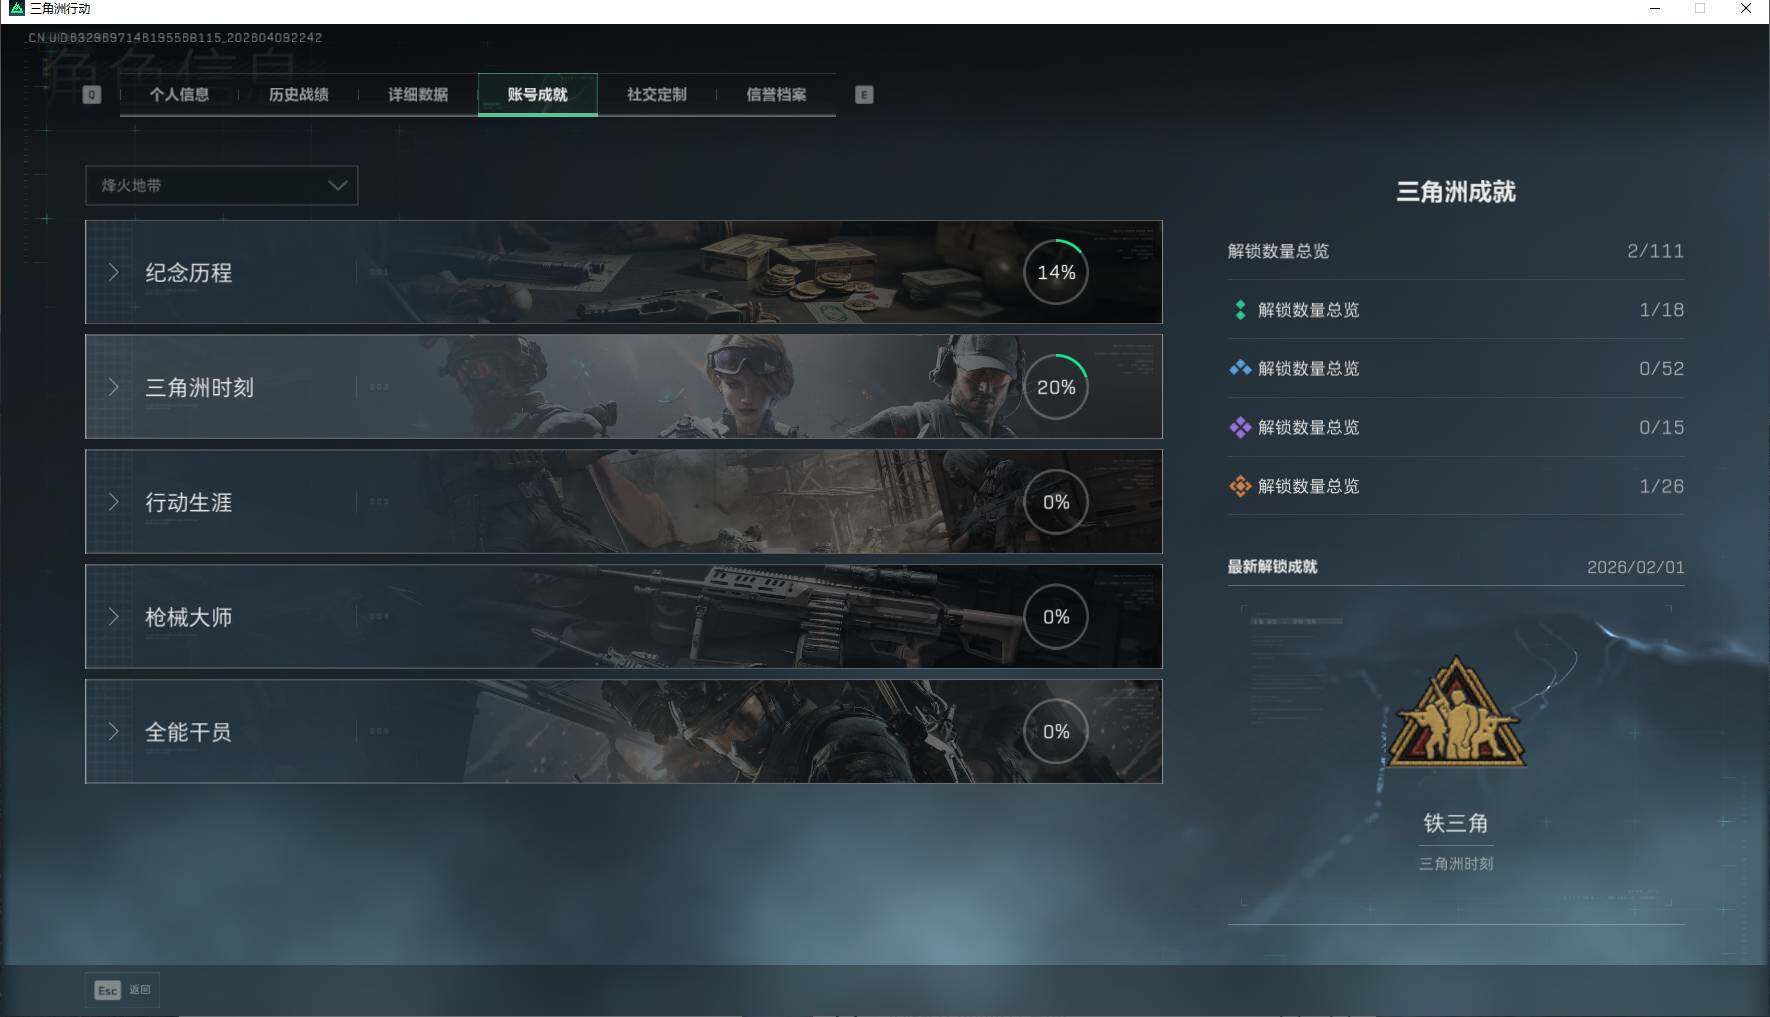Click the 纪念历程 14% progress ring
Viewport: 1770px width, 1017px height.
(x=1056, y=272)
